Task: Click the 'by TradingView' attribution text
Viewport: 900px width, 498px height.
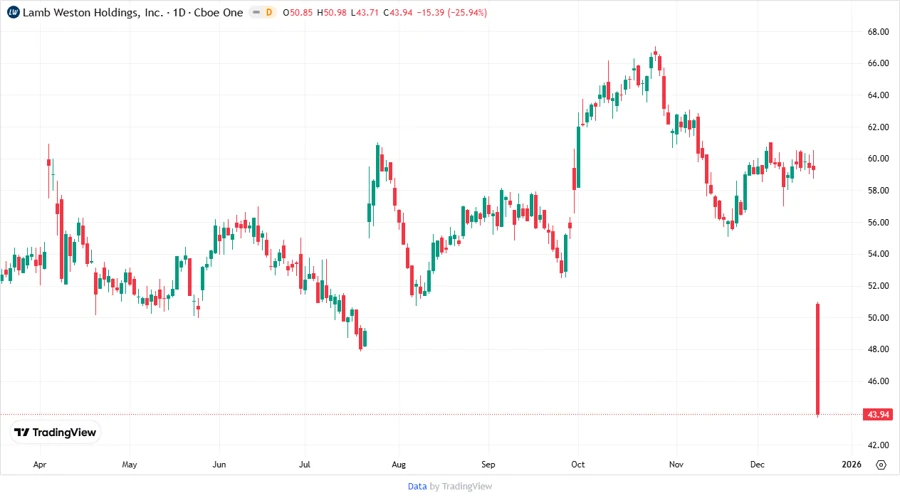Action: click(x=461, y=487)
